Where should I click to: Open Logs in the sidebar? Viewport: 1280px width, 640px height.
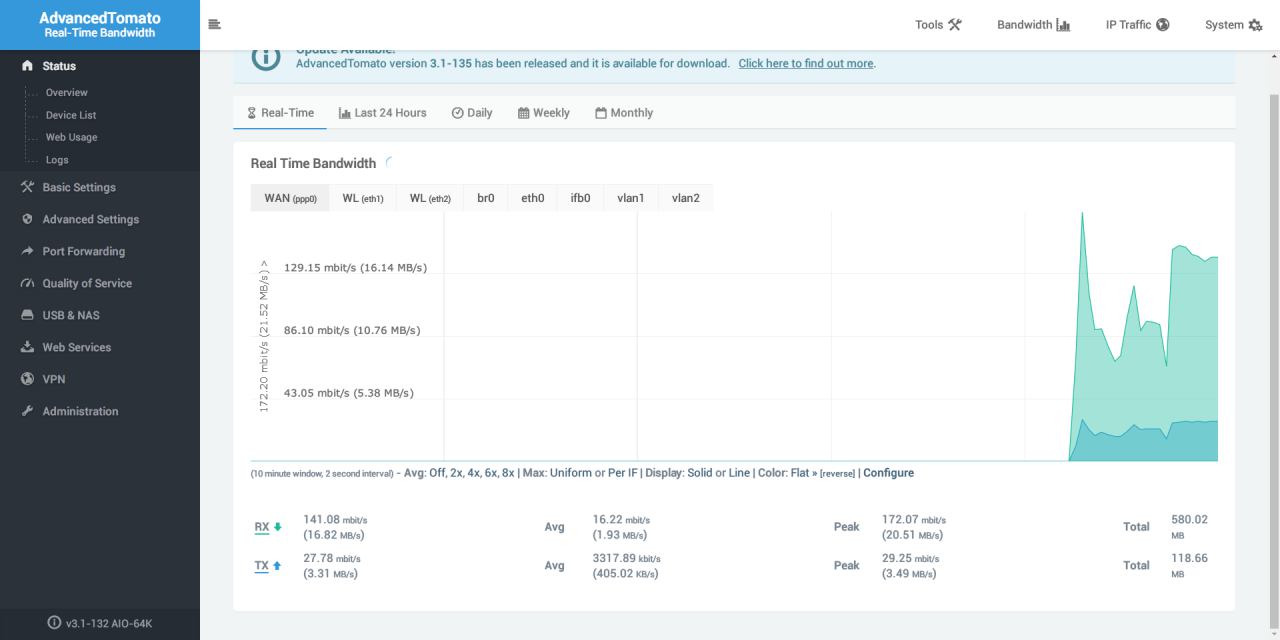[x=57, y=160]
